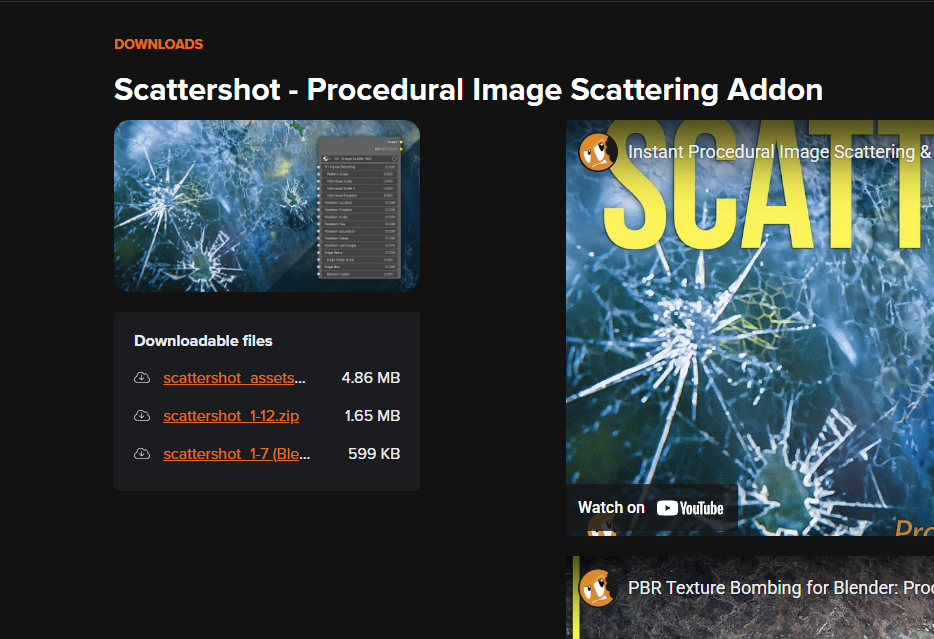Image resolution: width=934 pixels, height=639 pixels.
Task: Click the channel avatar on Scattering video
Action: tap(597, 152)
